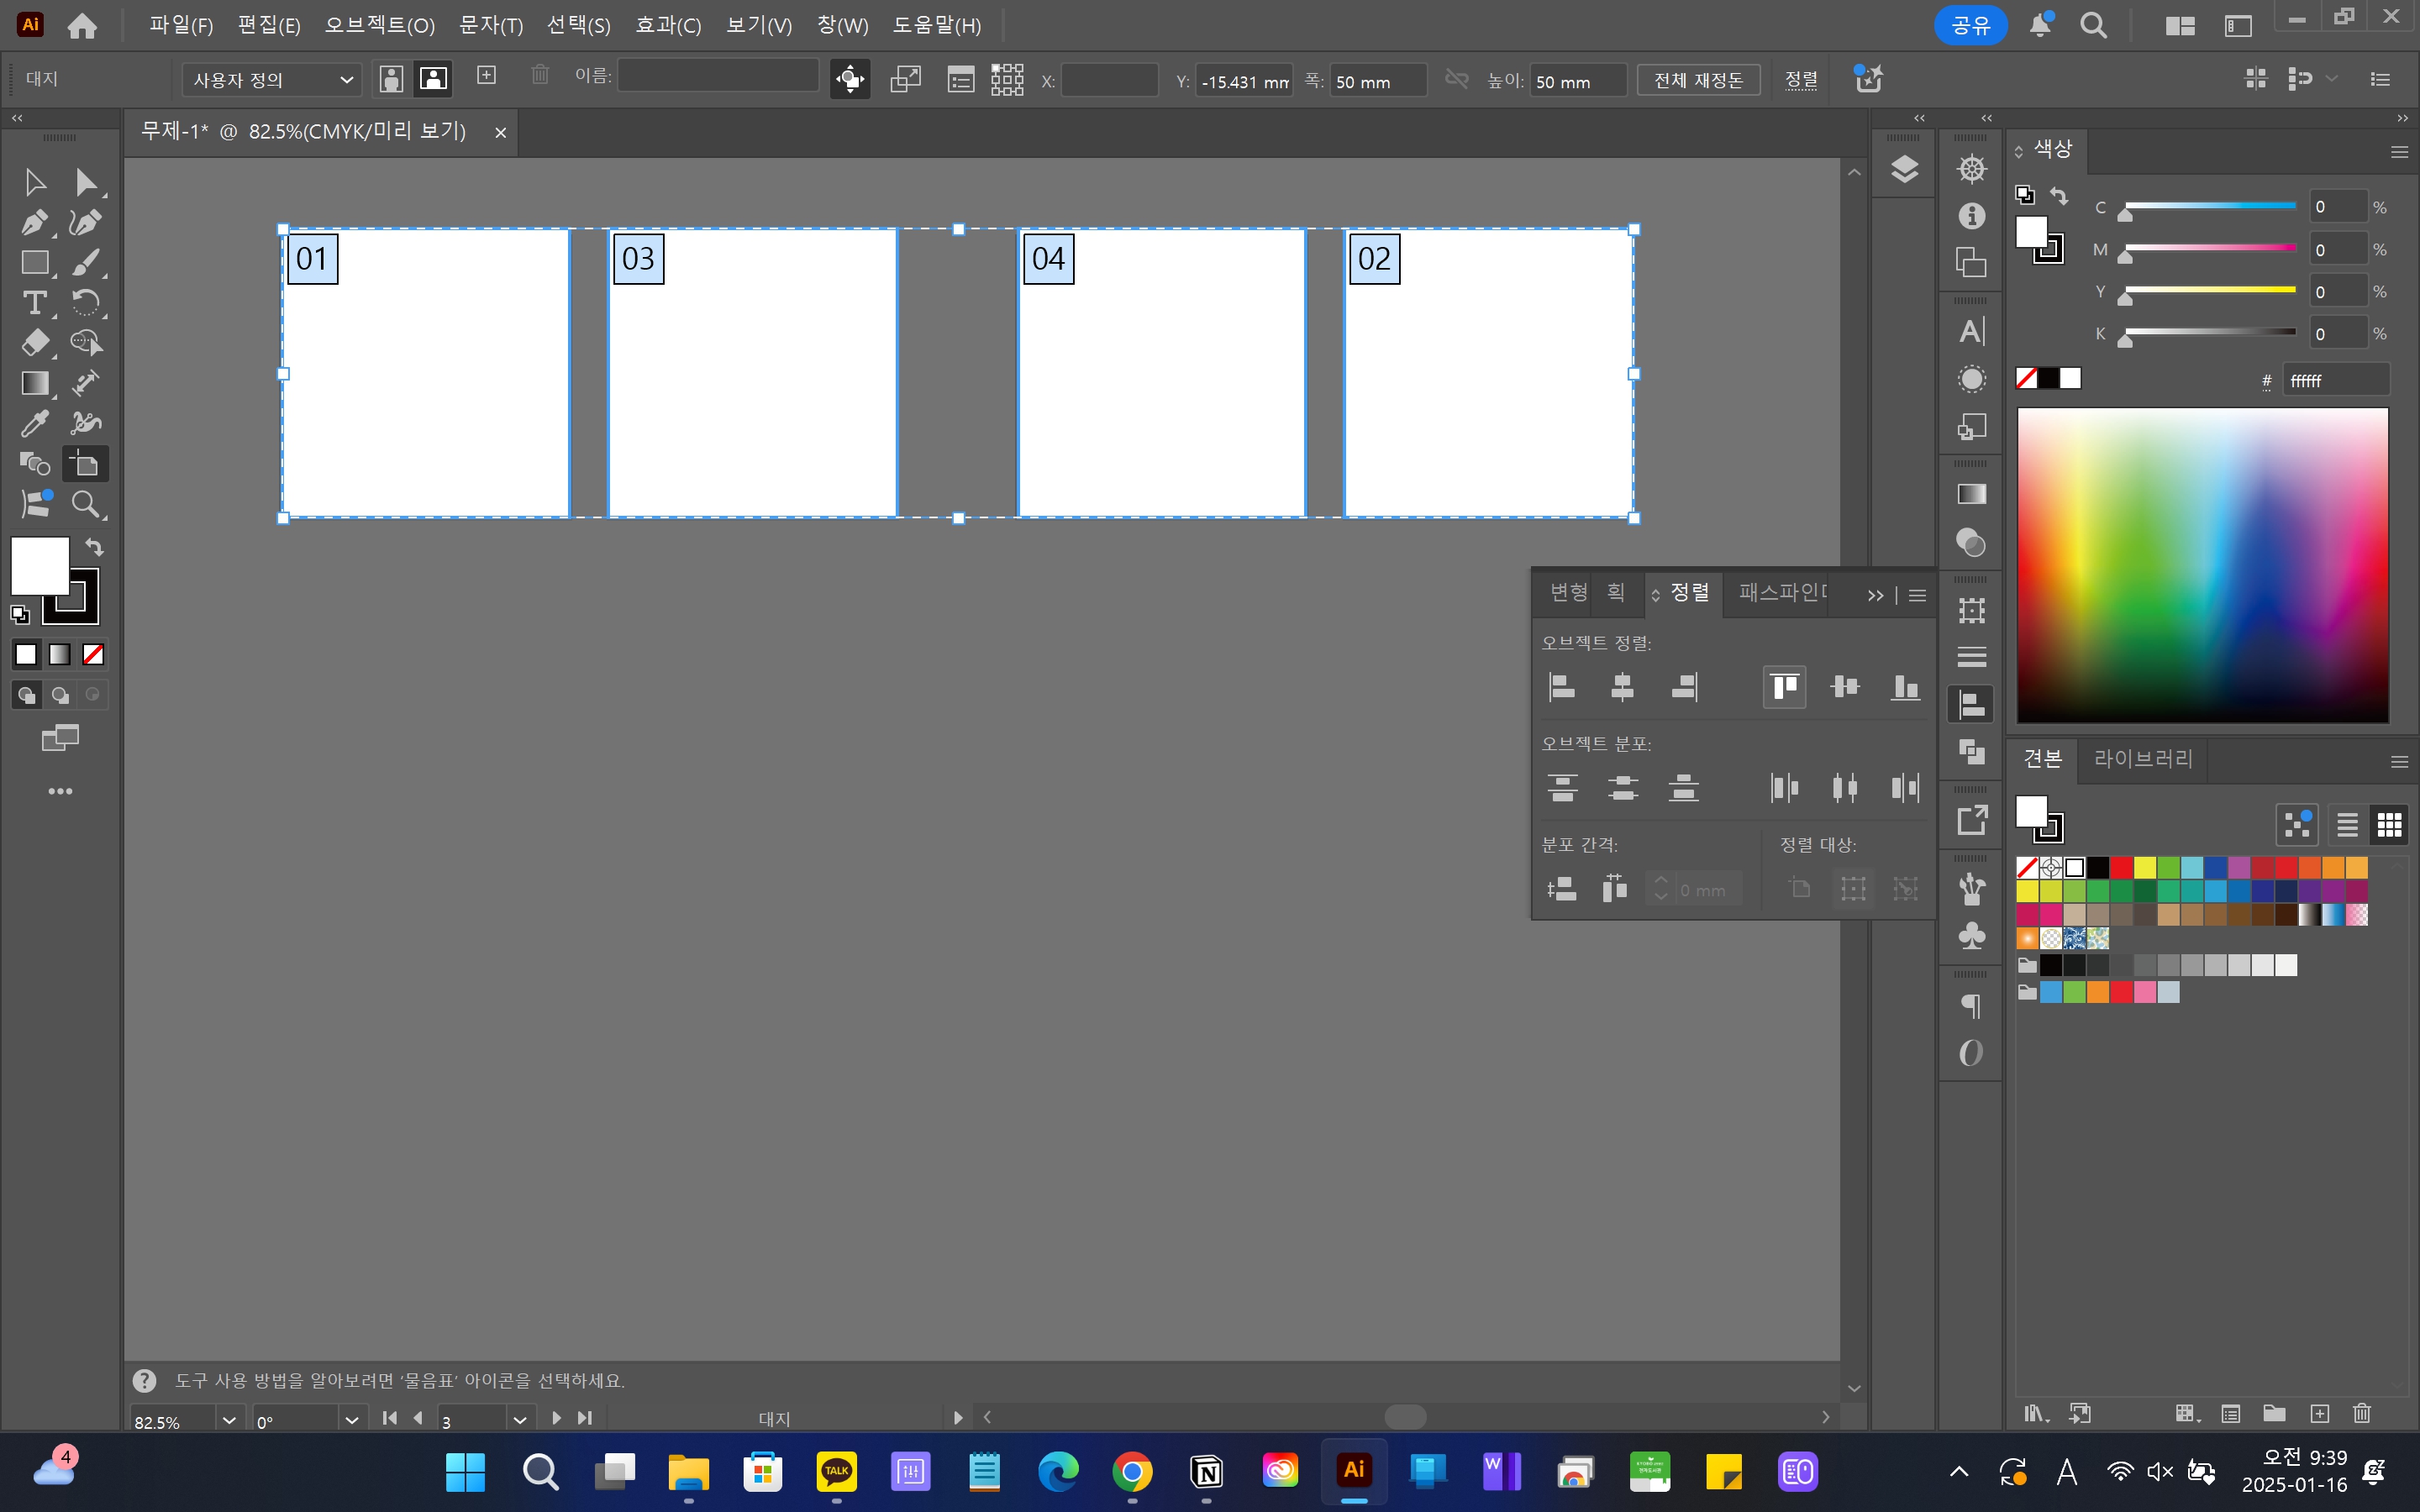
Task: Switch to the 라이브러리 tab
Action: pos(2143,759)
